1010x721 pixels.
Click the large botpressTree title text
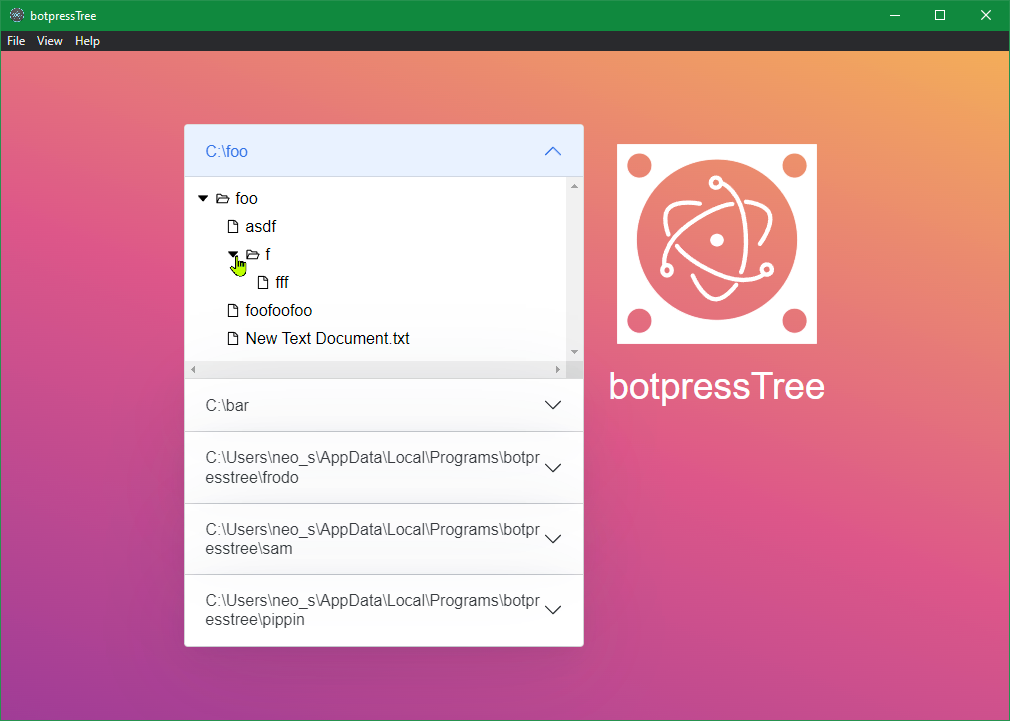tap(717, 386)
